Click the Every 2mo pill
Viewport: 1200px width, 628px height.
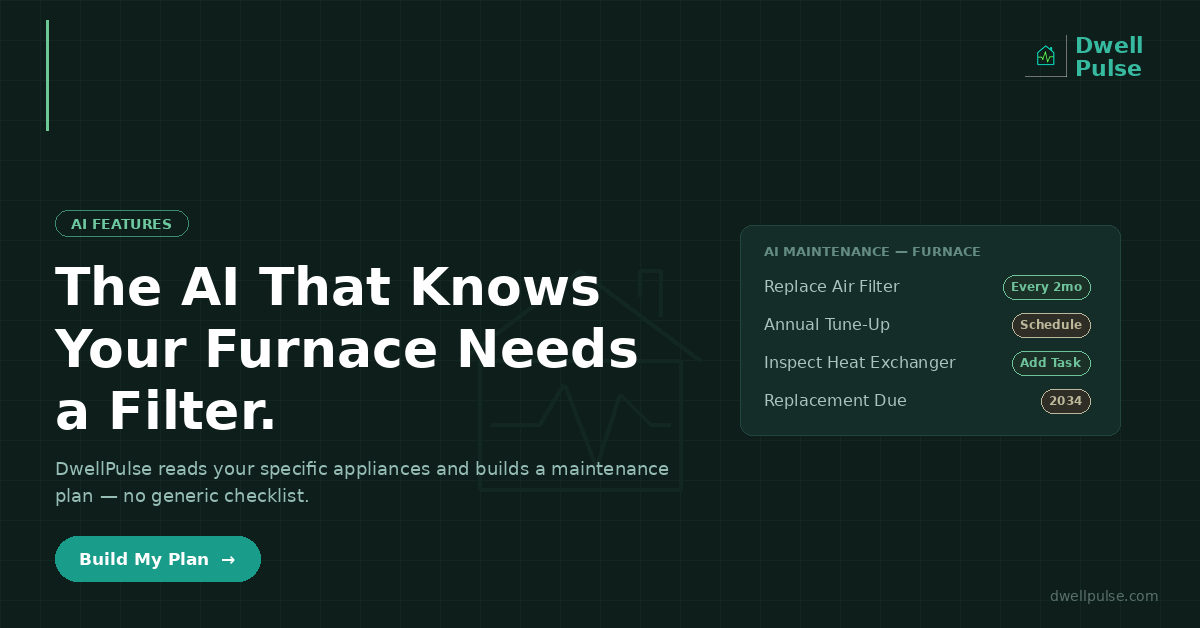(1047, 287)
